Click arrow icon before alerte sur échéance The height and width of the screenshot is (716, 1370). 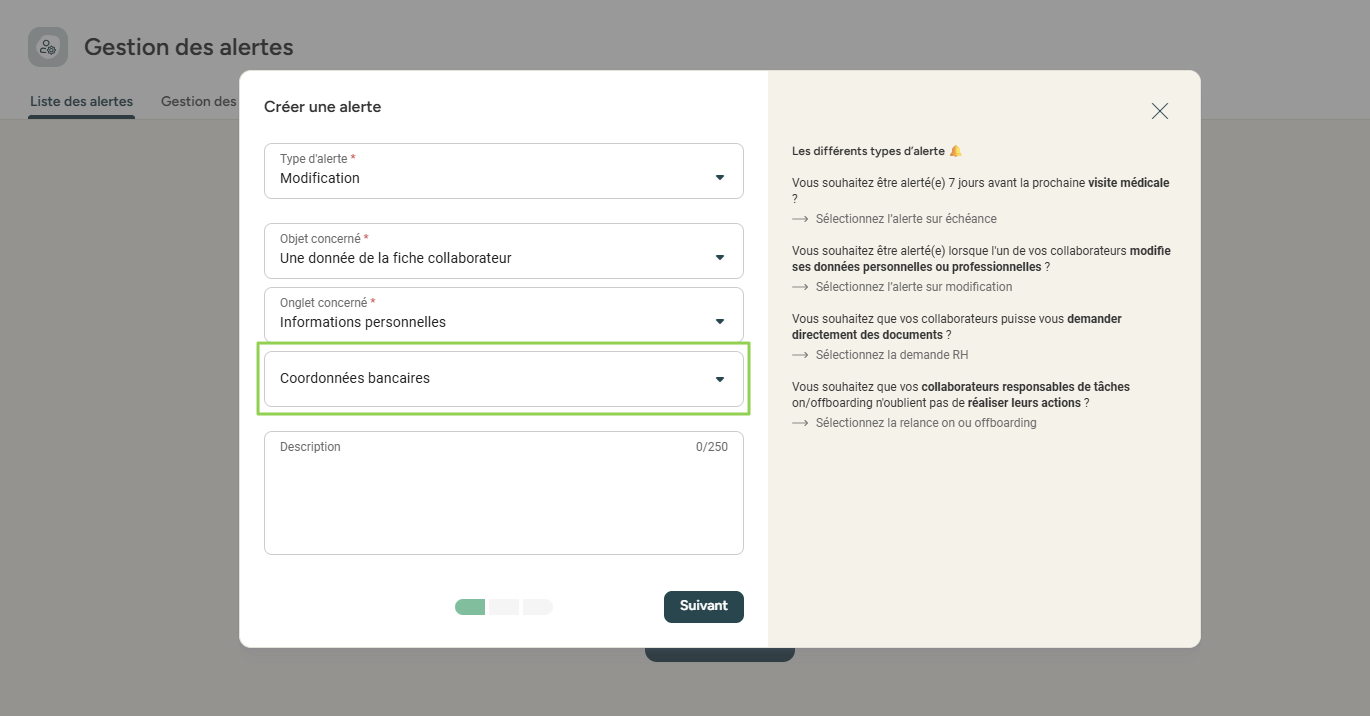pos(800,219)
